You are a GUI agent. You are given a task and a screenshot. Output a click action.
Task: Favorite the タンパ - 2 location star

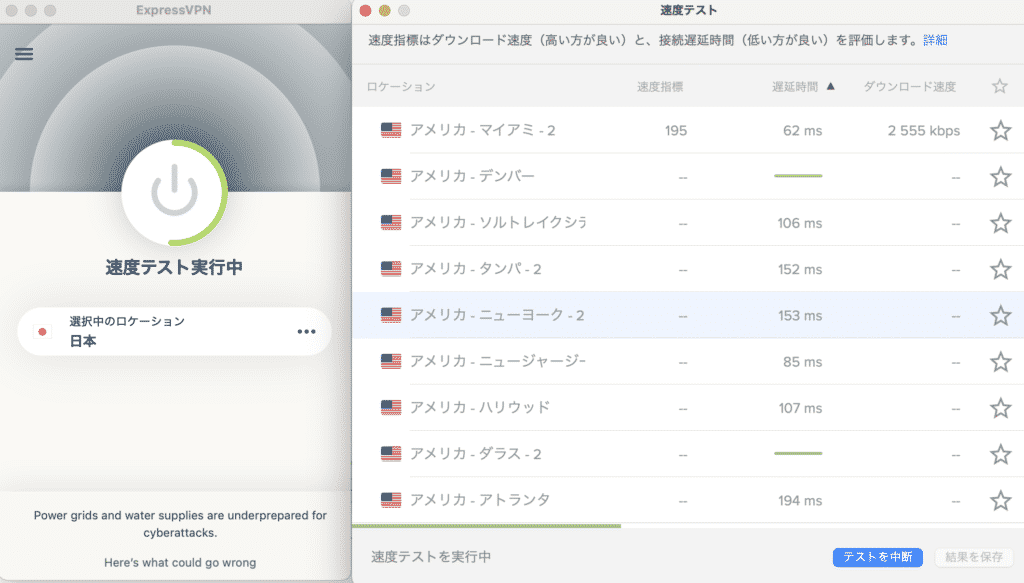[x=1000, y=270]
